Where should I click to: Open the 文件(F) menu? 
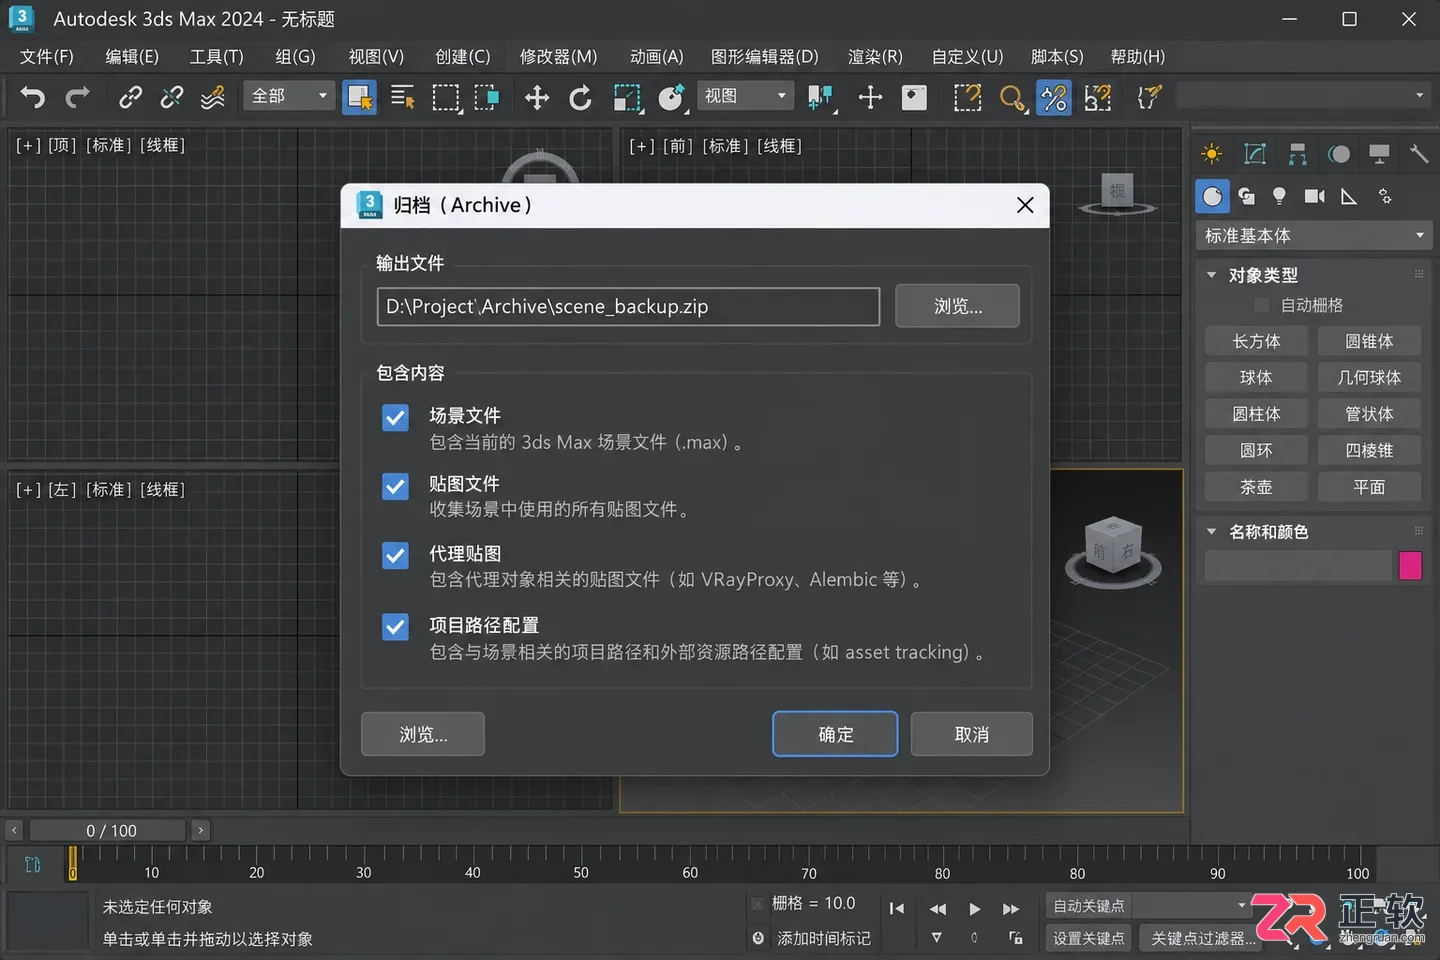(47, 57)
